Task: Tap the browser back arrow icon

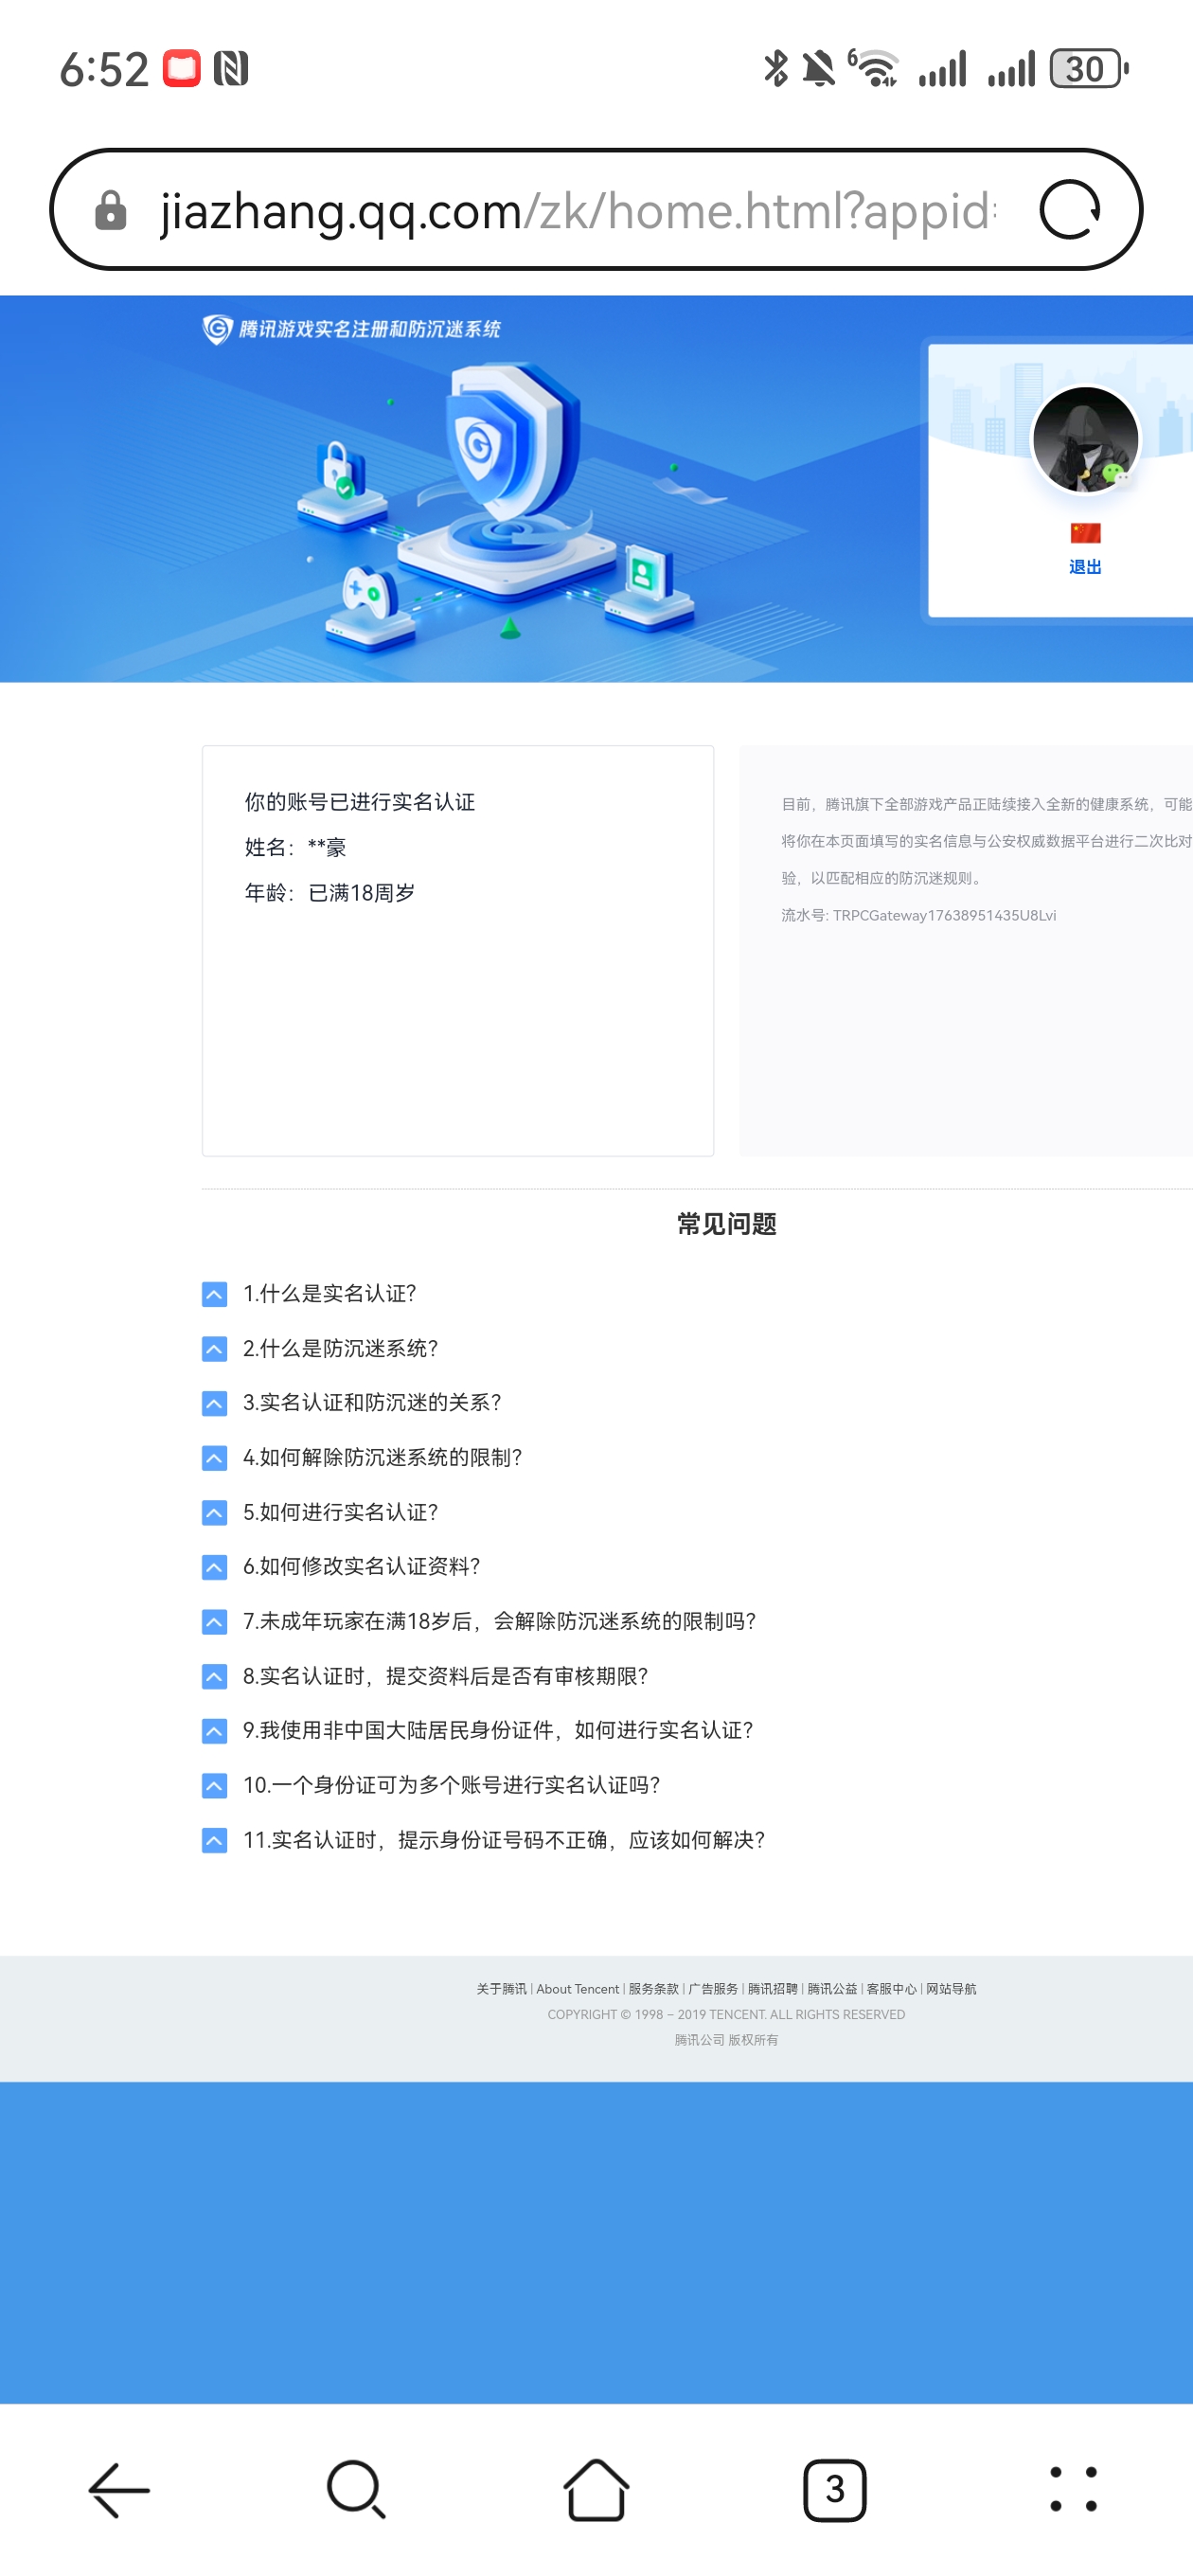Action: (x=119, y=2489)
